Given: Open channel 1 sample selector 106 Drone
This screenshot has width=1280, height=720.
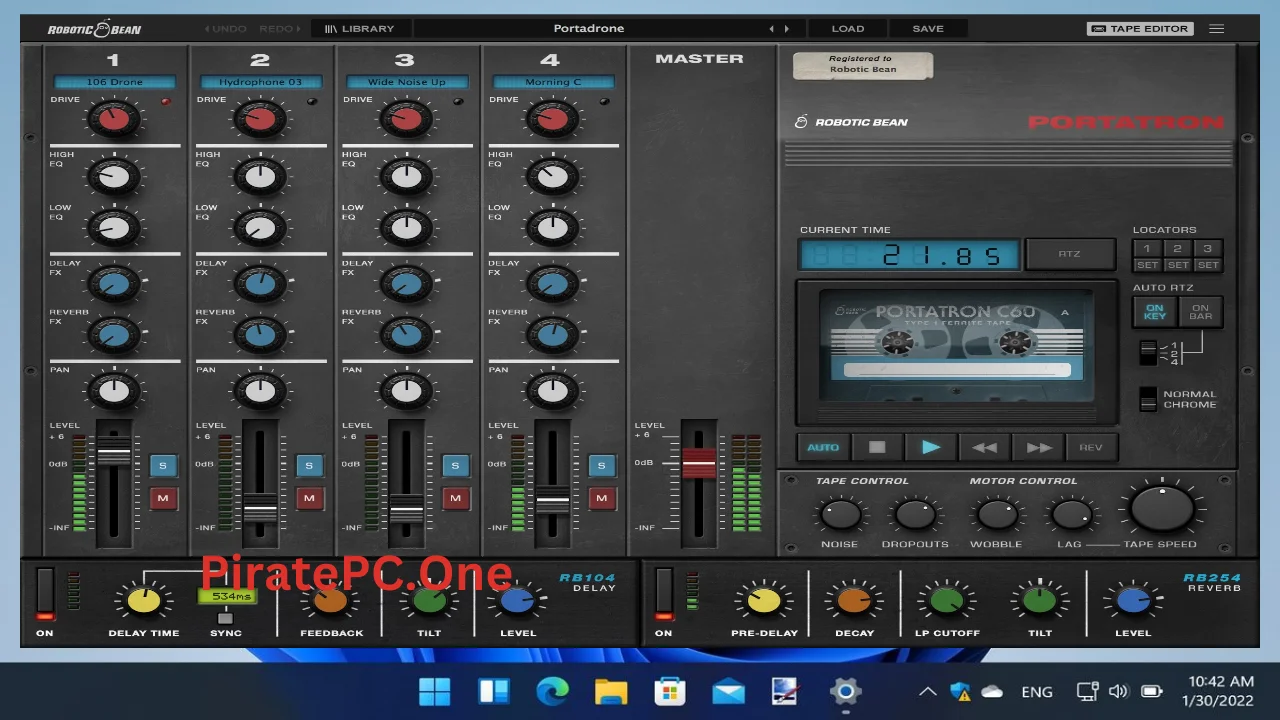Looking at the screenshot, I should pyautogui.click(x=114, y=82).
